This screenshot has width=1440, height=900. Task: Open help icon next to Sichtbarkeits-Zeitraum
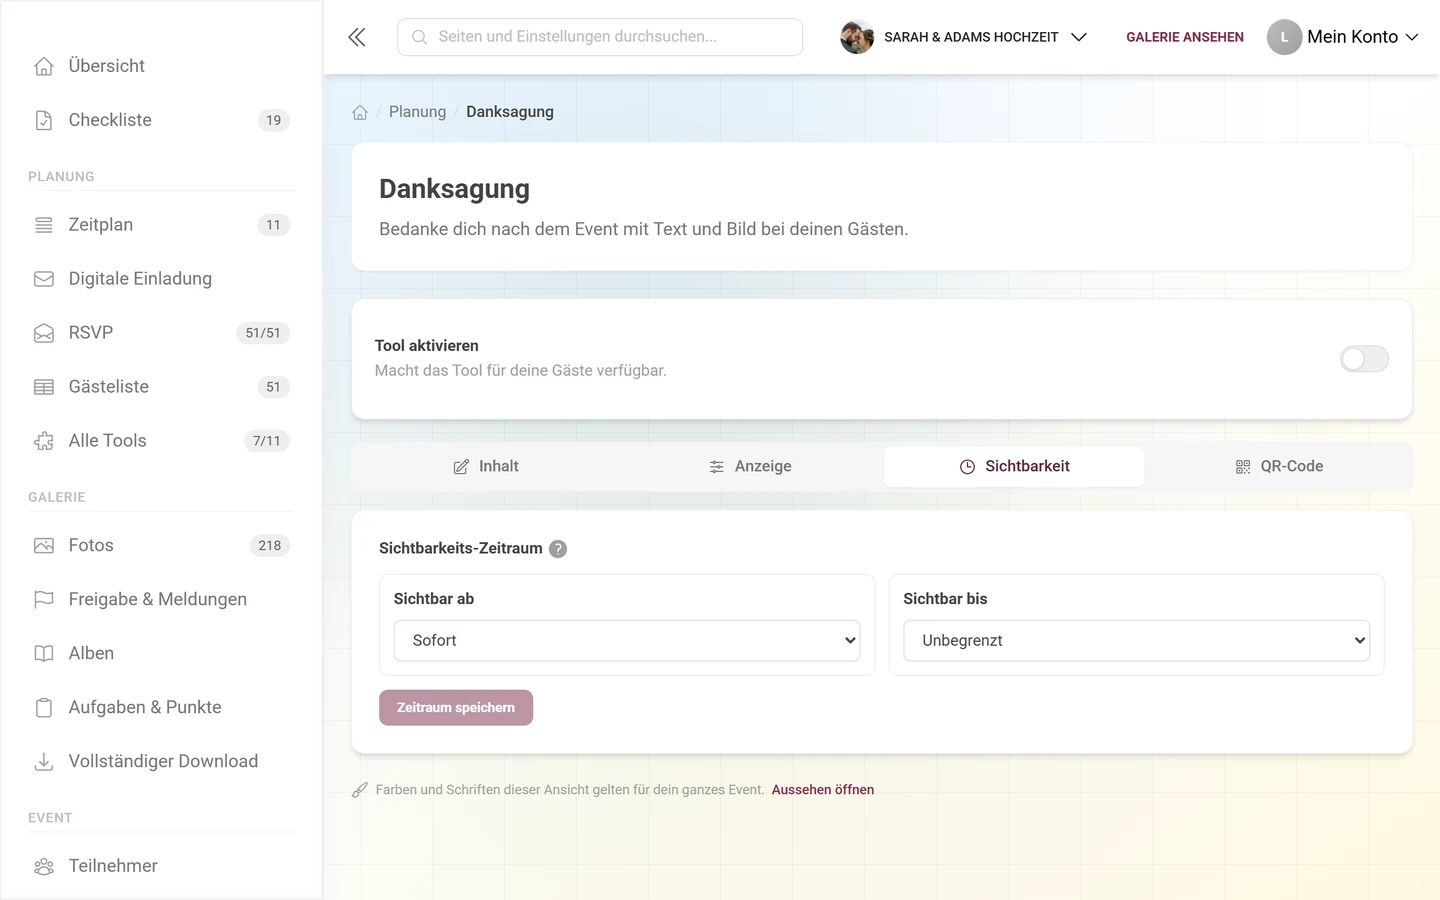coord(558,549)
